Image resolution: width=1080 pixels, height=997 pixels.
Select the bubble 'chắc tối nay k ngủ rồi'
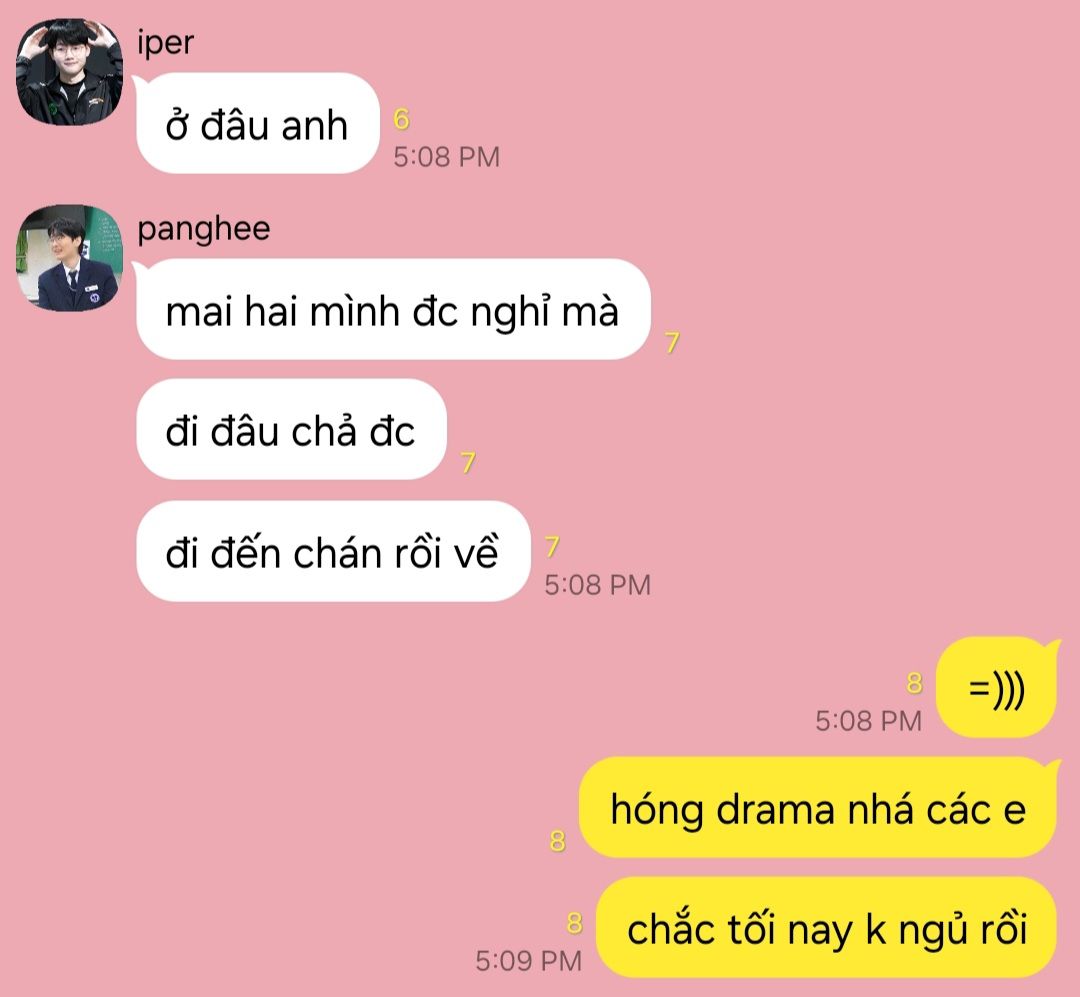(x=826, y=927)
